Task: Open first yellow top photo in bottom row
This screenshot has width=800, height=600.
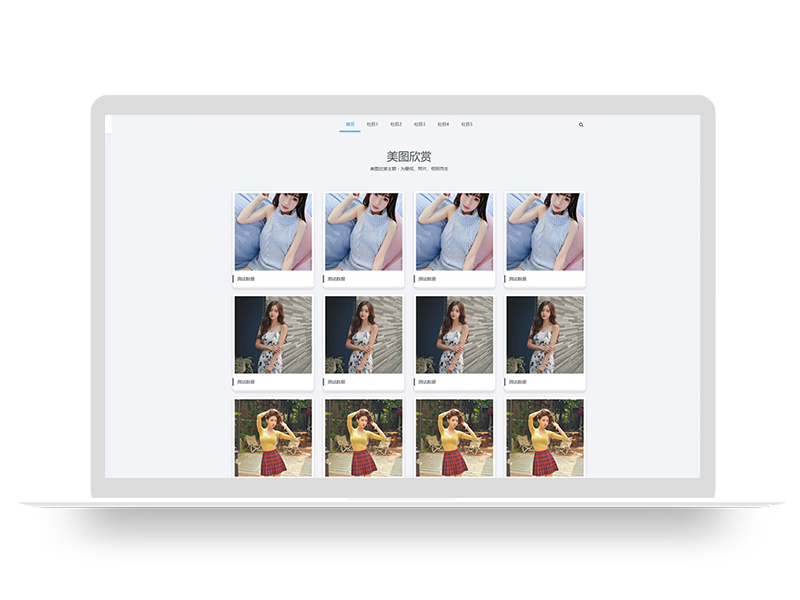Action: 273,438
